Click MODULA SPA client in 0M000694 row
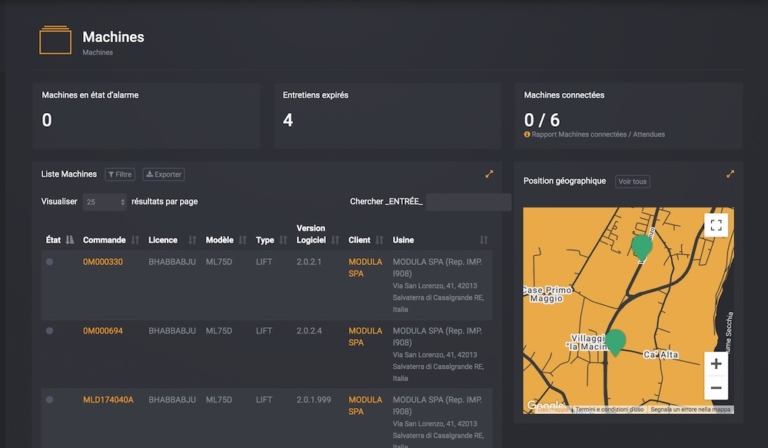Image resolution: width=768 pixels, height=448 pixels. pyautogui.click(x=365, y=337)
